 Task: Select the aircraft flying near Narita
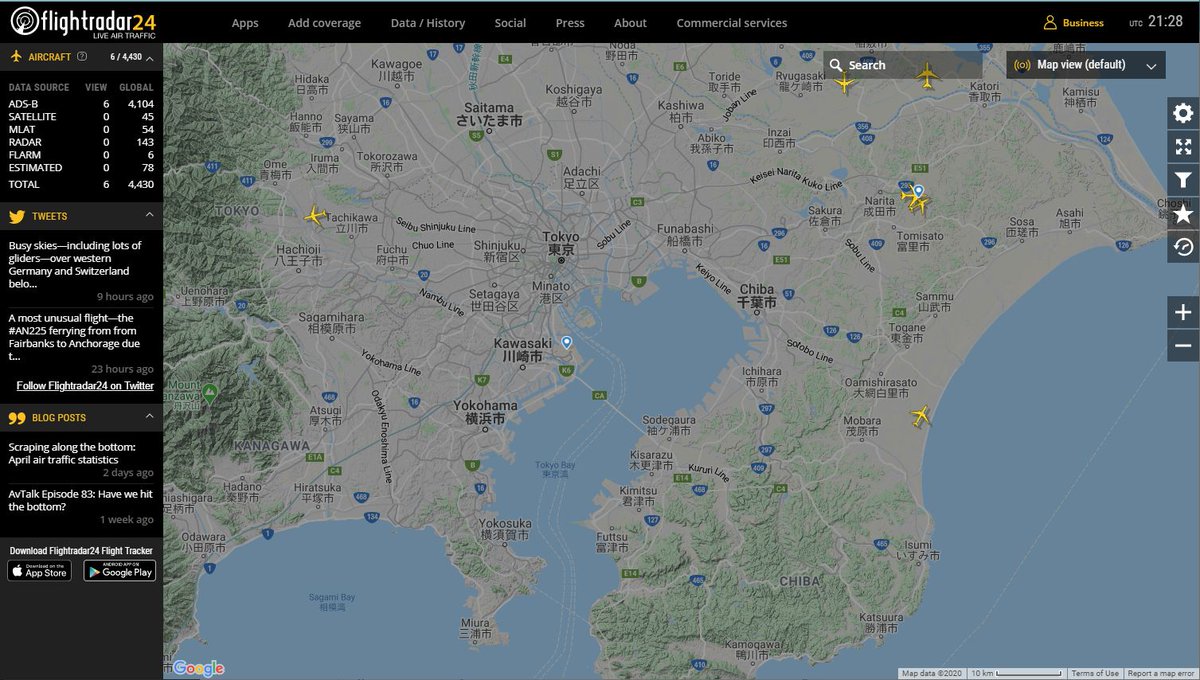coord(918,203)
